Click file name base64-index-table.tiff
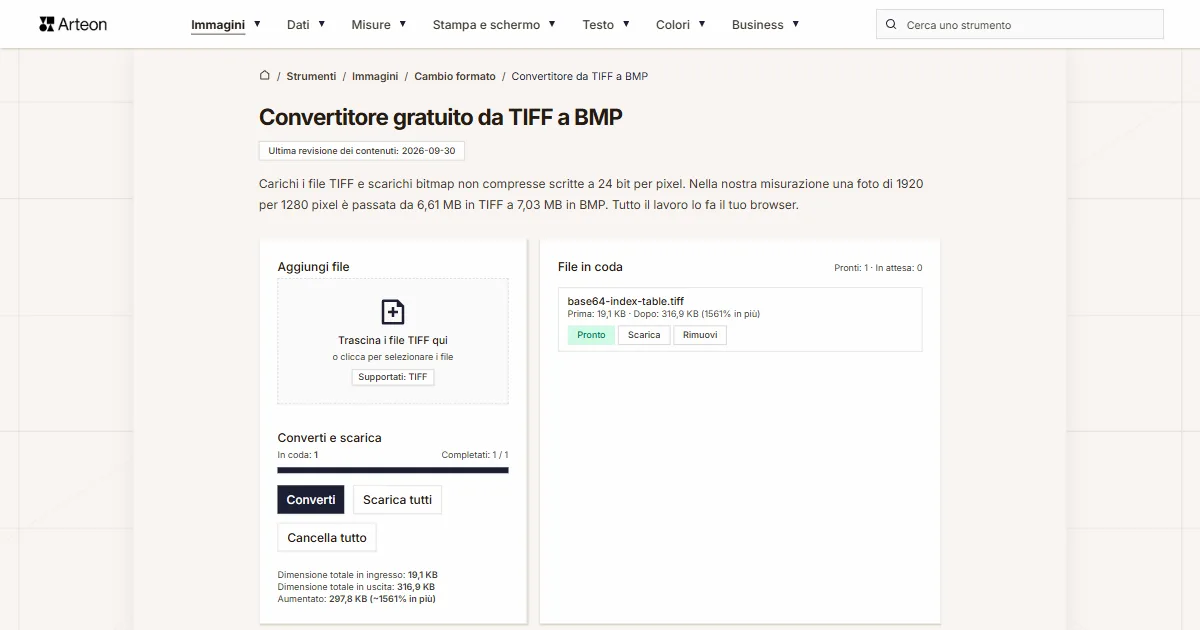Image resolution: width=1200 pixels, height=630 pixels. pos(626,301)
